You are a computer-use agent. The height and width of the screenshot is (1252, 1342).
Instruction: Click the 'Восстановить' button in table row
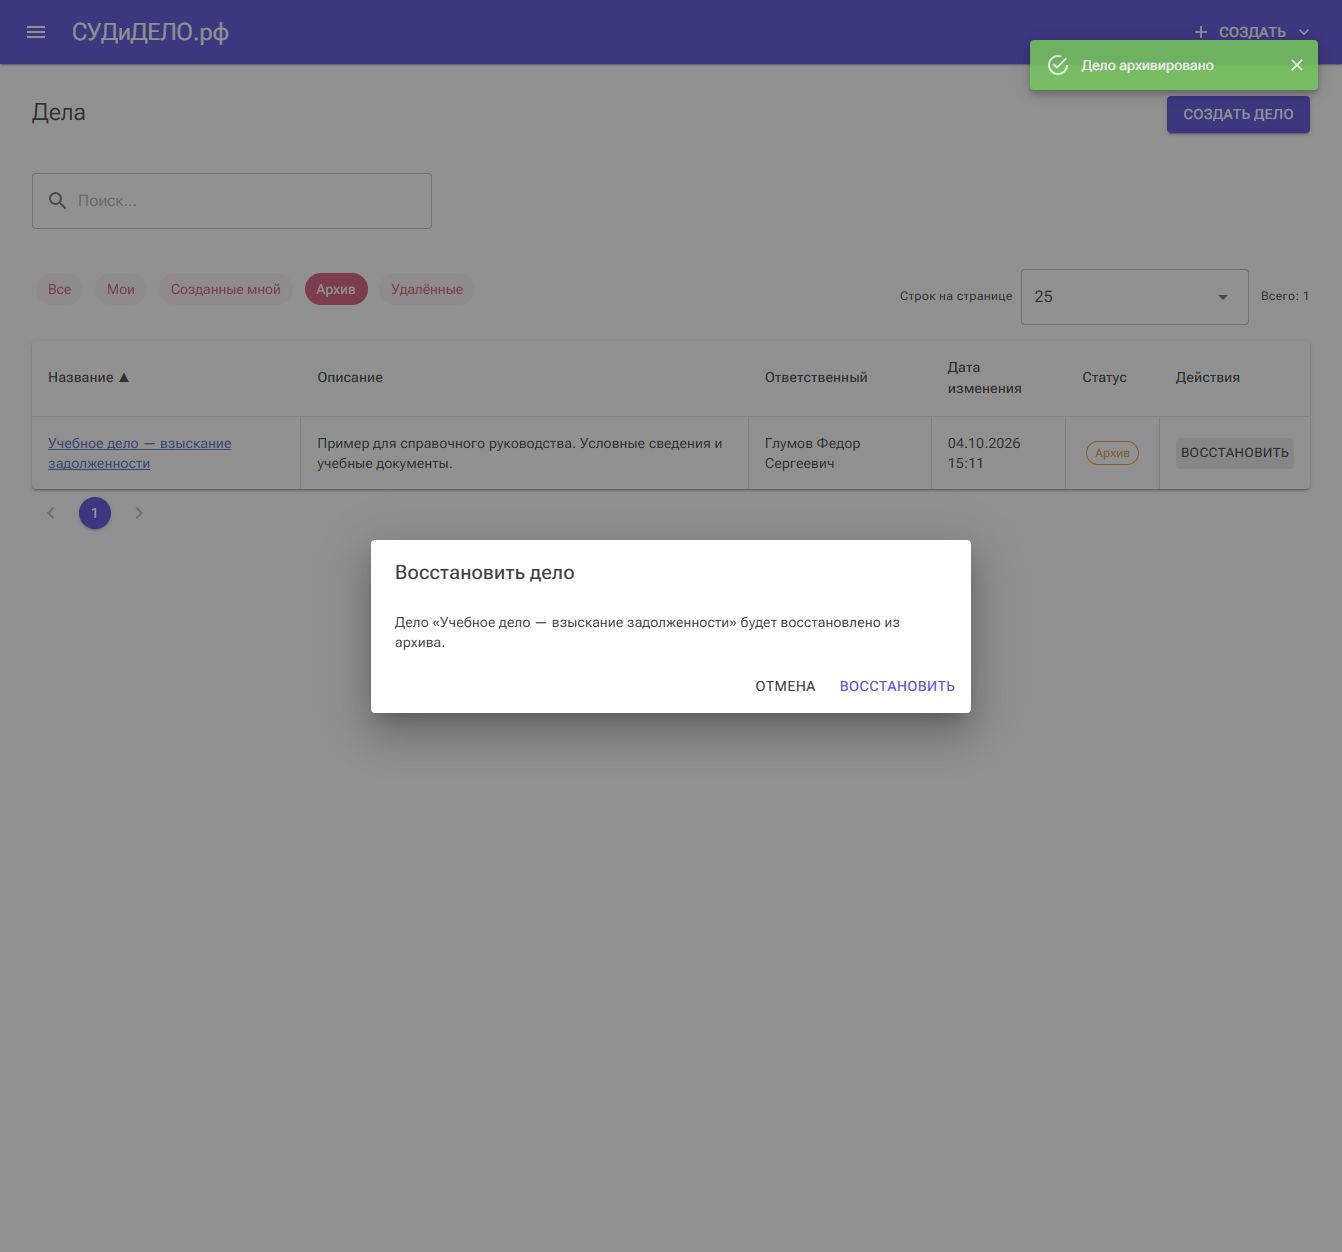(1235, 453)
